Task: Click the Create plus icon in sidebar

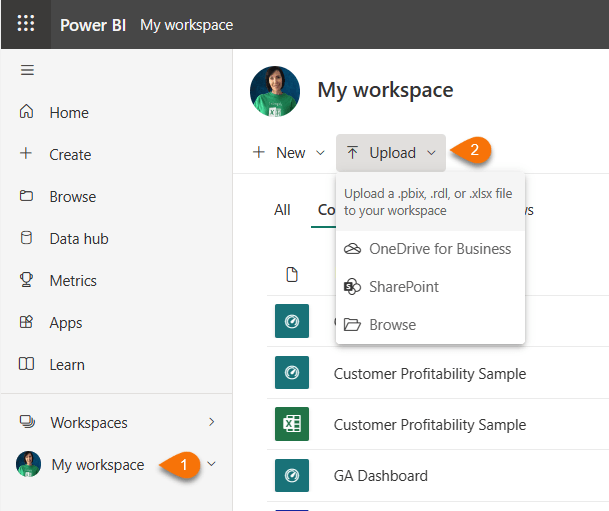Action: pos(26,153)
